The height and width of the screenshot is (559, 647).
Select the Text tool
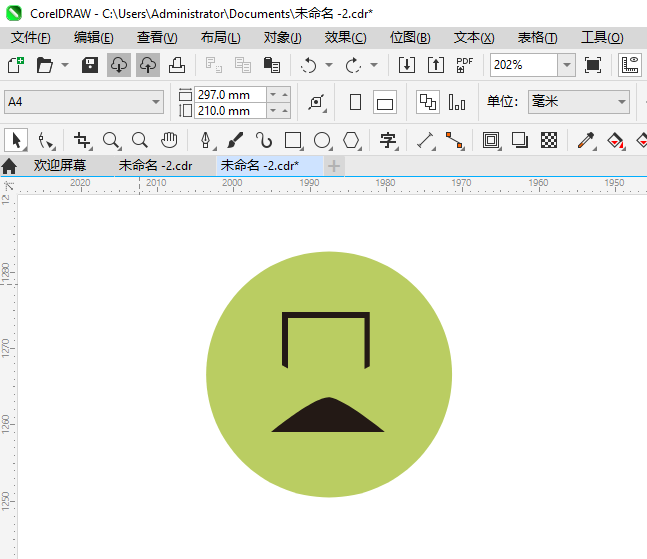point(388,140)
